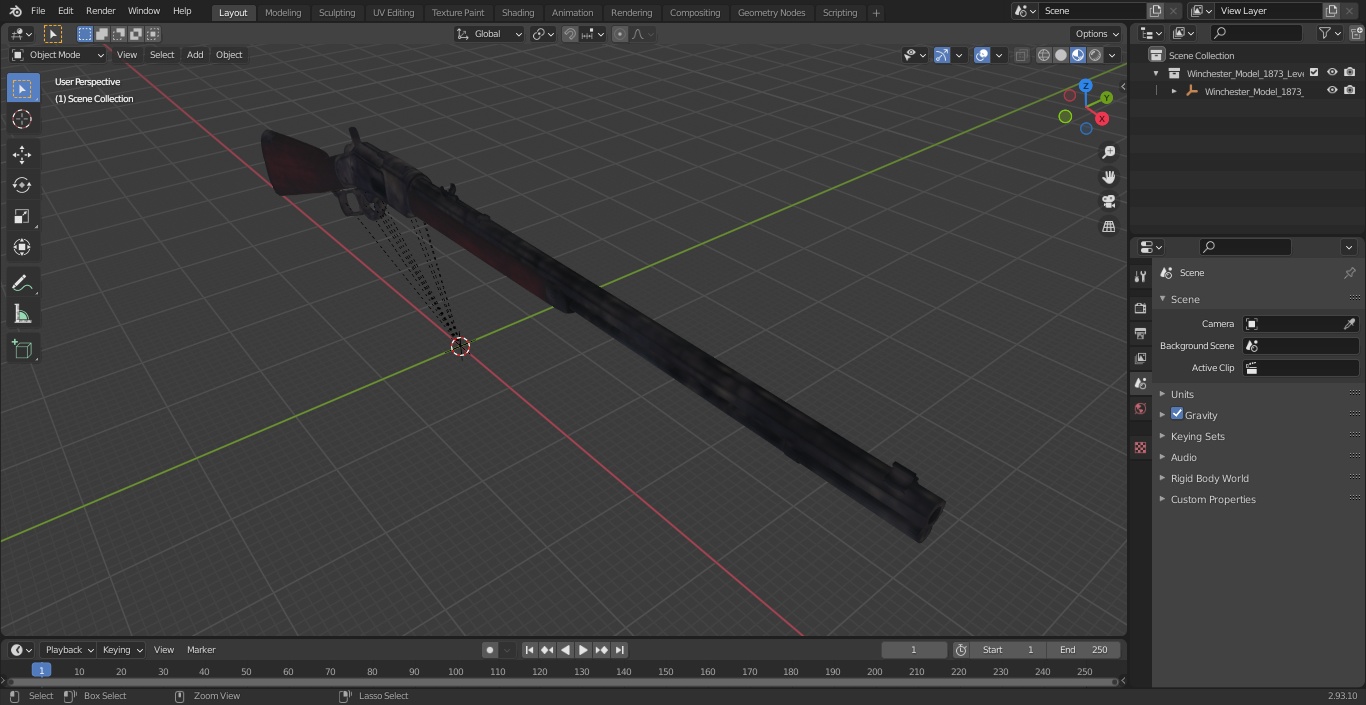This screenshot has width=1366, height=705.
Task: Disable rendering of Winchester collection camera icon
Action: click(x=1349, y=73)
